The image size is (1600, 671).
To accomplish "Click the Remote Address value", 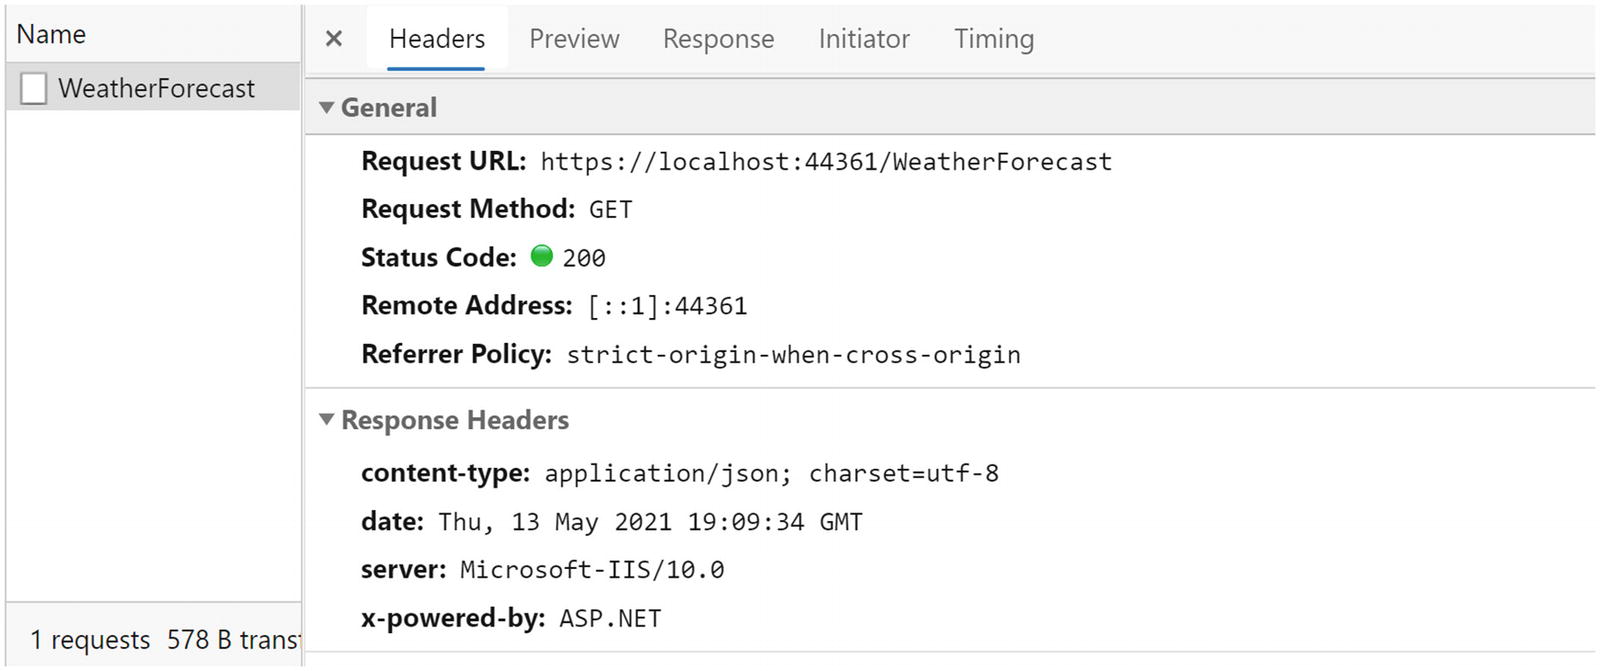I will pos(667,306).
